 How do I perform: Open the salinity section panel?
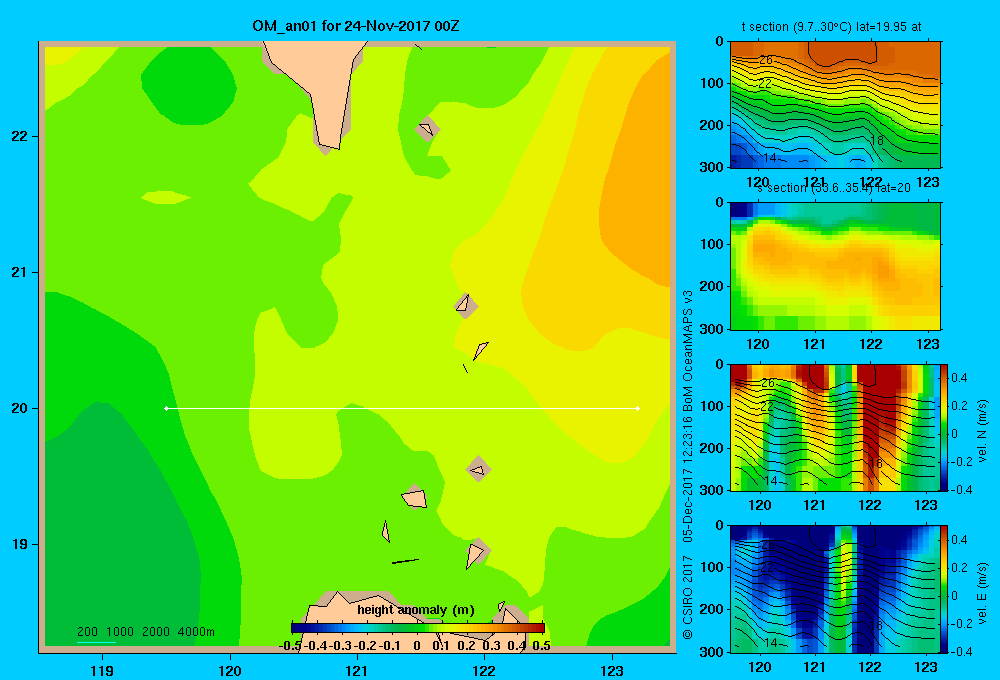(835, 266)
